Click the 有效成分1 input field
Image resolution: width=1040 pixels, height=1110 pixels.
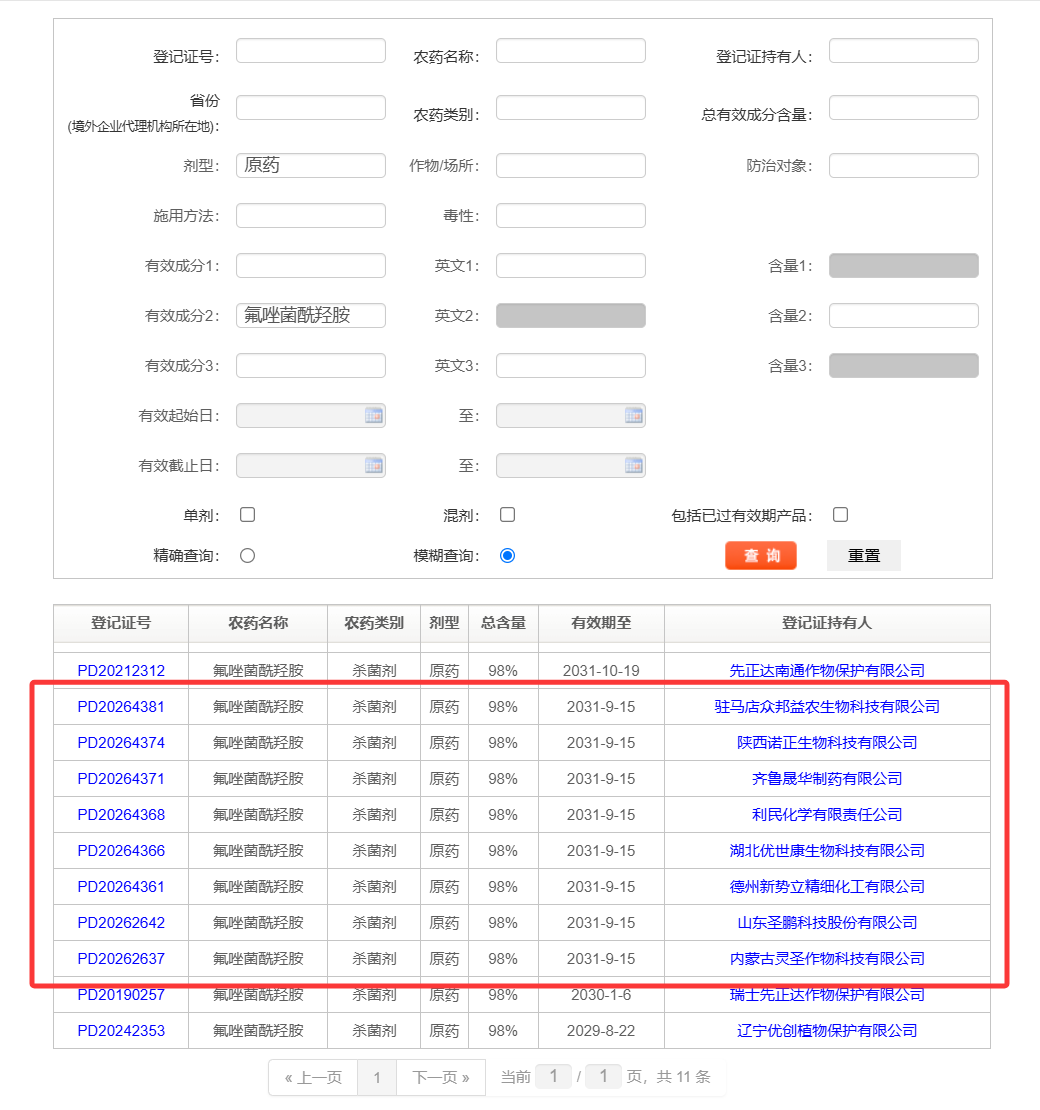coord(311,265)
